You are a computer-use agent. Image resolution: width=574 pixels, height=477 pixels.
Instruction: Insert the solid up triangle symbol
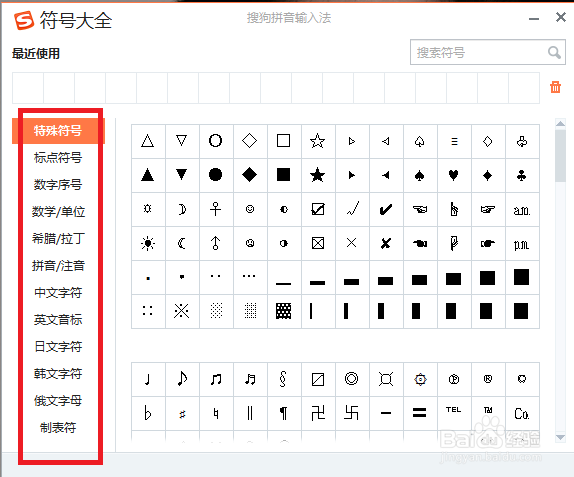tap(148, 175)
